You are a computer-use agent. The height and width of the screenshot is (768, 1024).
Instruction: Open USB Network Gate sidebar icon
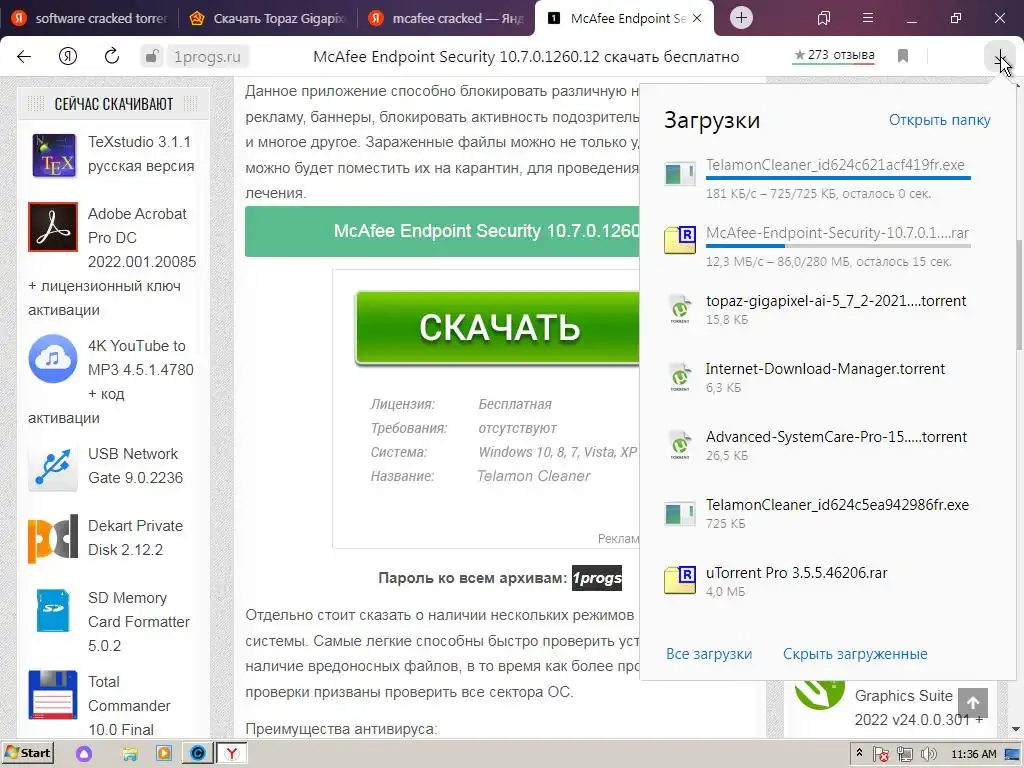53,466
